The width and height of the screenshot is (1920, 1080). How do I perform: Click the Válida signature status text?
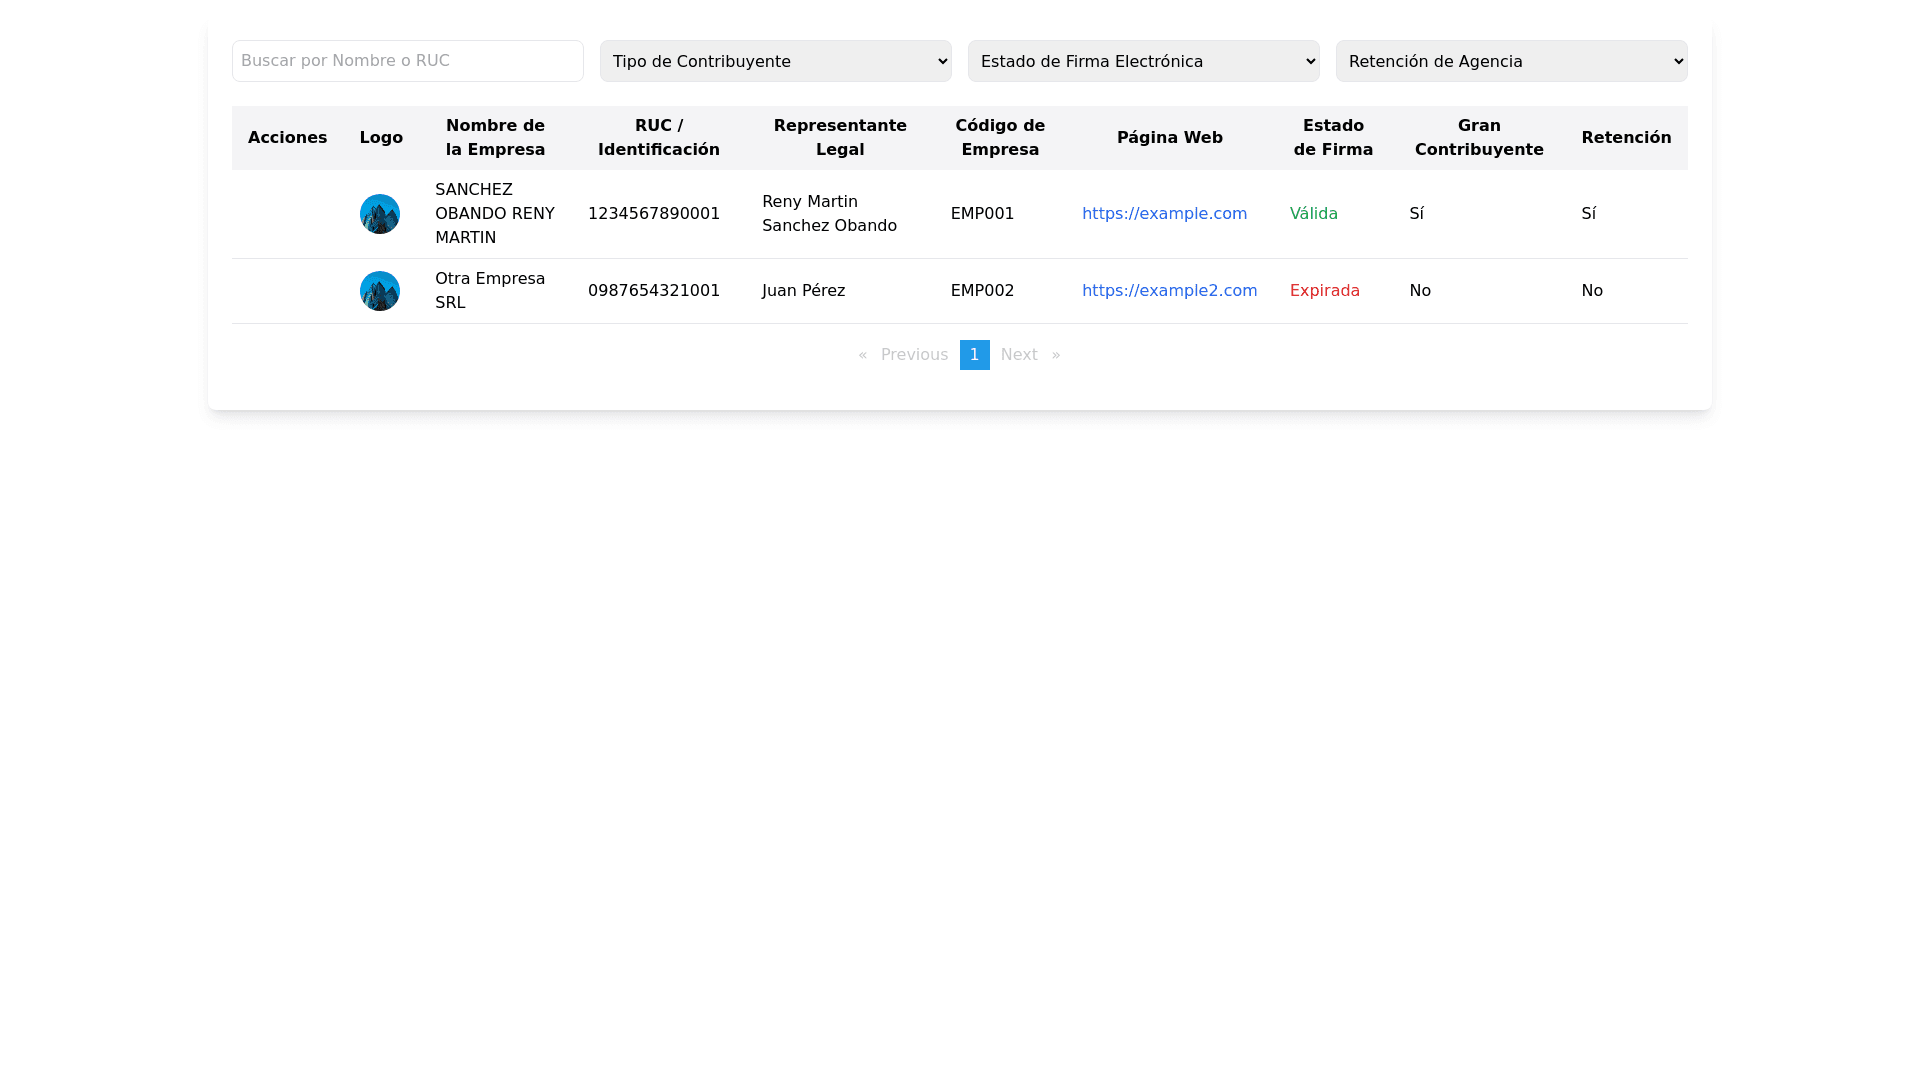tap(1313, 214)
